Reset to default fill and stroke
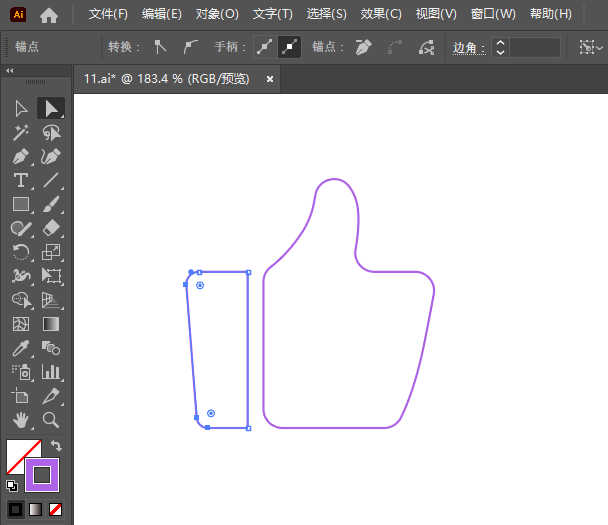Viewport: 608px width, 525px height. tap(12, 485)
